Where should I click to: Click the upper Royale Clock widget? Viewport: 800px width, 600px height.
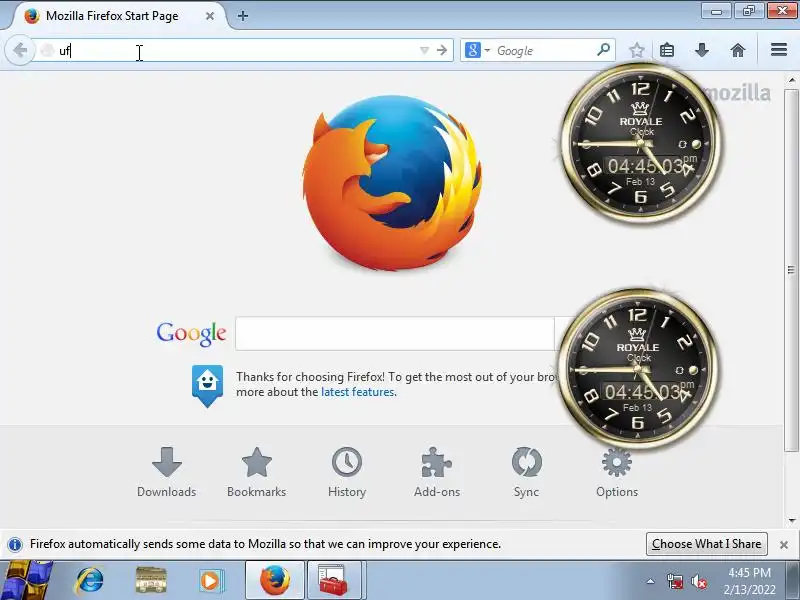(x=640, y=143)
